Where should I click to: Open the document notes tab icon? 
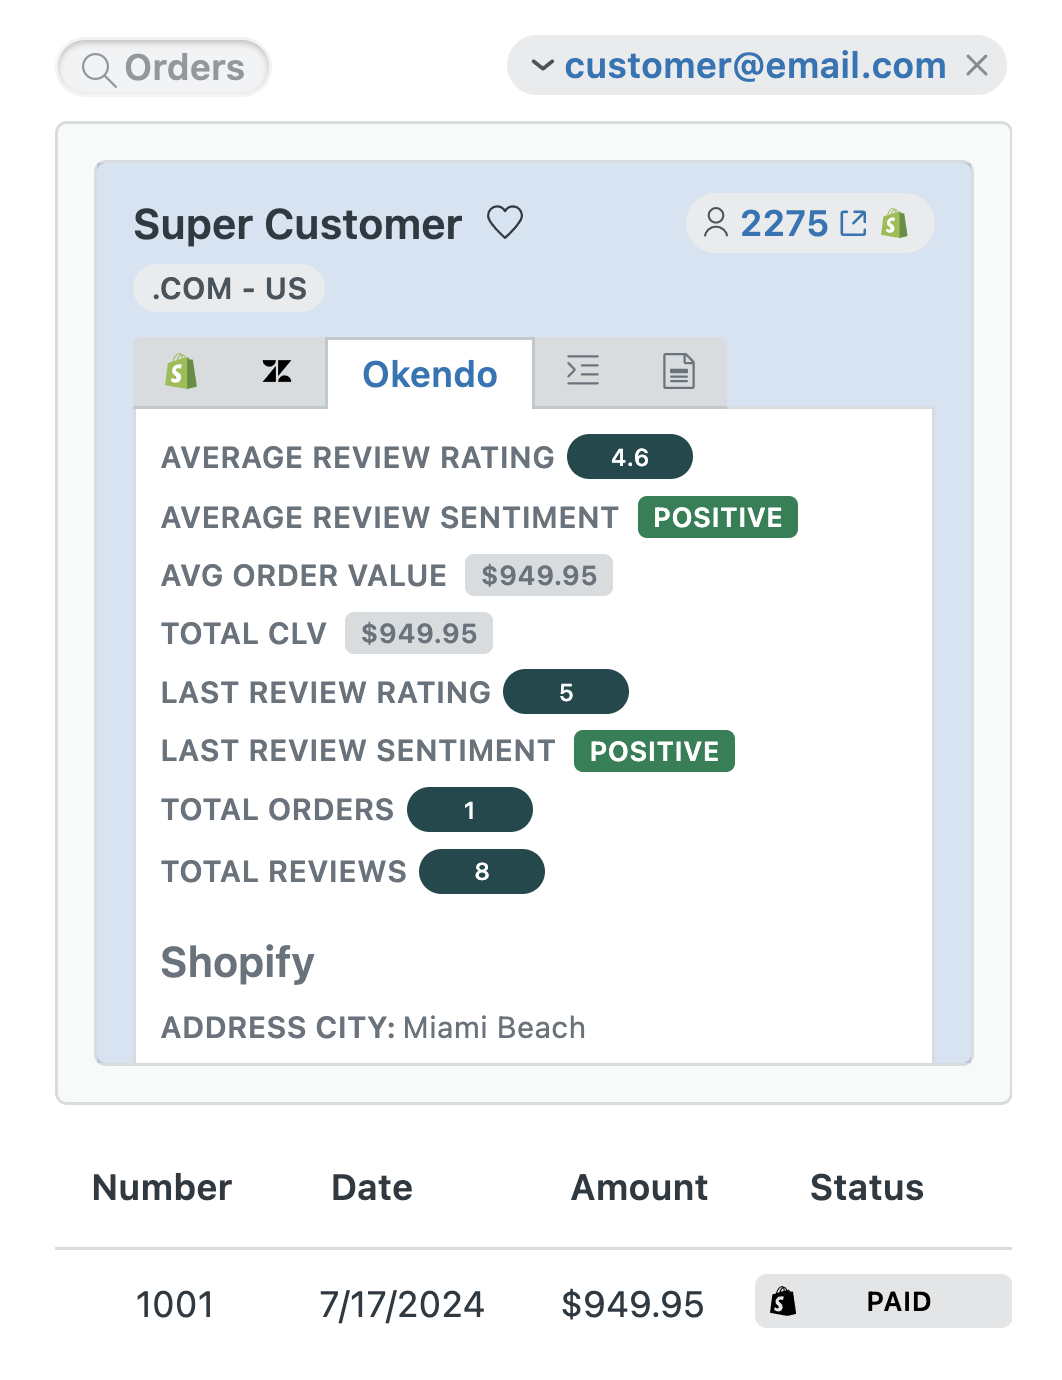pos(679,371)
